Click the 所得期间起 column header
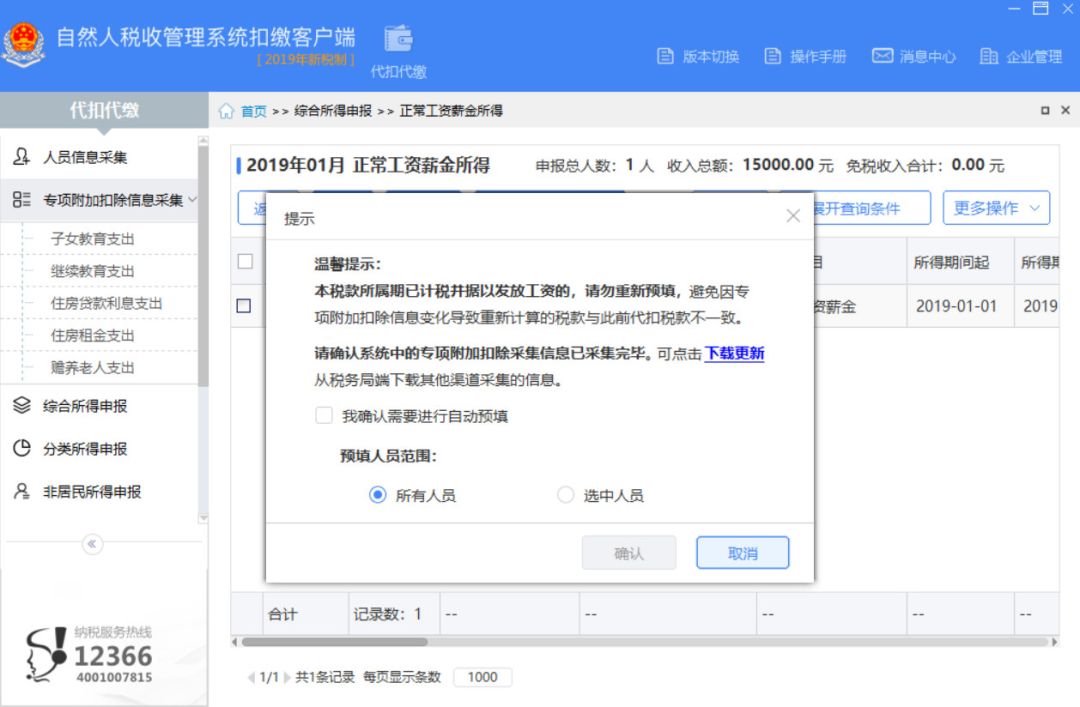The image size is (1080, 707). tap(959, 262)
